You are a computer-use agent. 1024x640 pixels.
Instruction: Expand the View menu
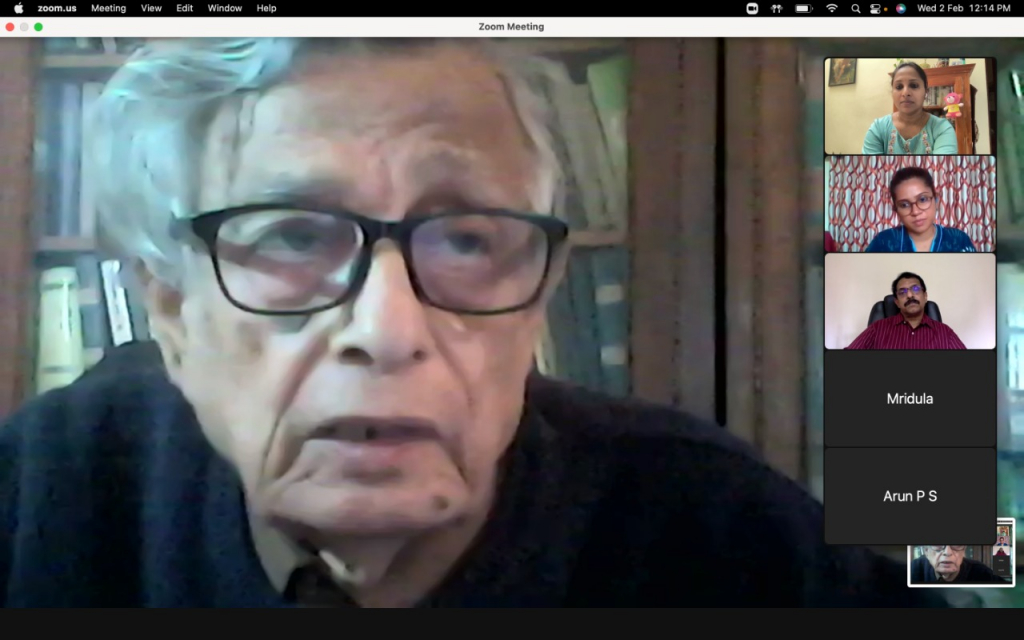tap(151, 8)
